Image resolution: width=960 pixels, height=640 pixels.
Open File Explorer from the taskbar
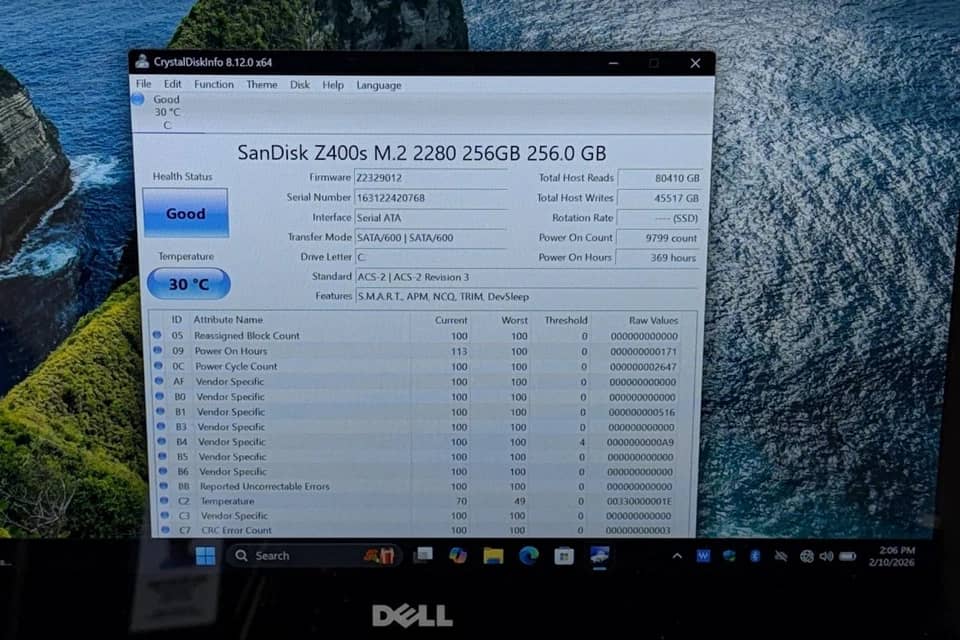pos(493,555)
